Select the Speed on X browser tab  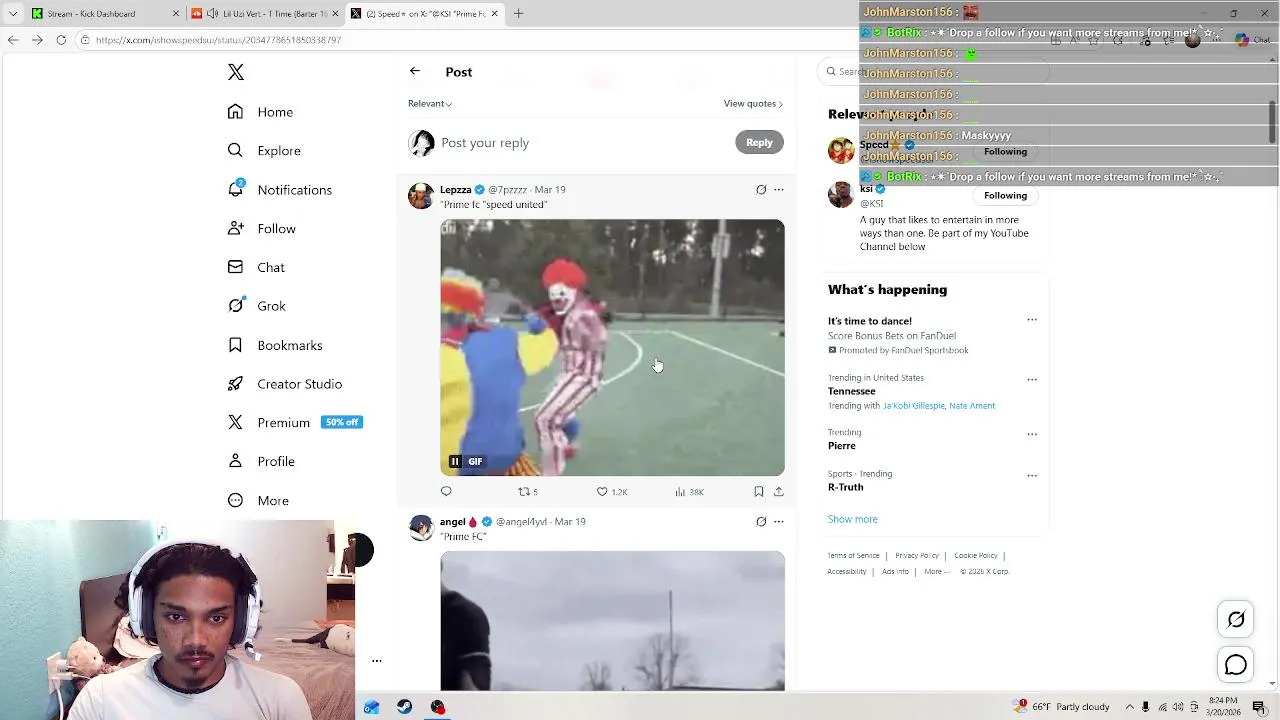tap(423, 14)
